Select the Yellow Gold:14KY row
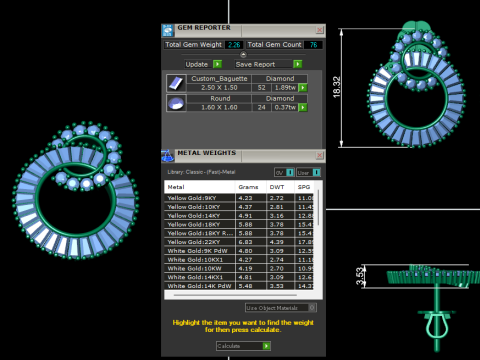 click(x=239, y=216)
